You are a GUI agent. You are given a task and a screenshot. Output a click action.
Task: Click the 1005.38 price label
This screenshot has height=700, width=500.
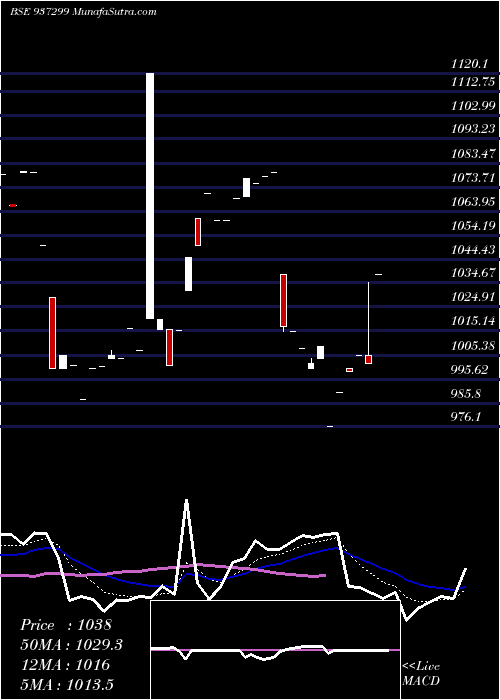pos(473,346)
